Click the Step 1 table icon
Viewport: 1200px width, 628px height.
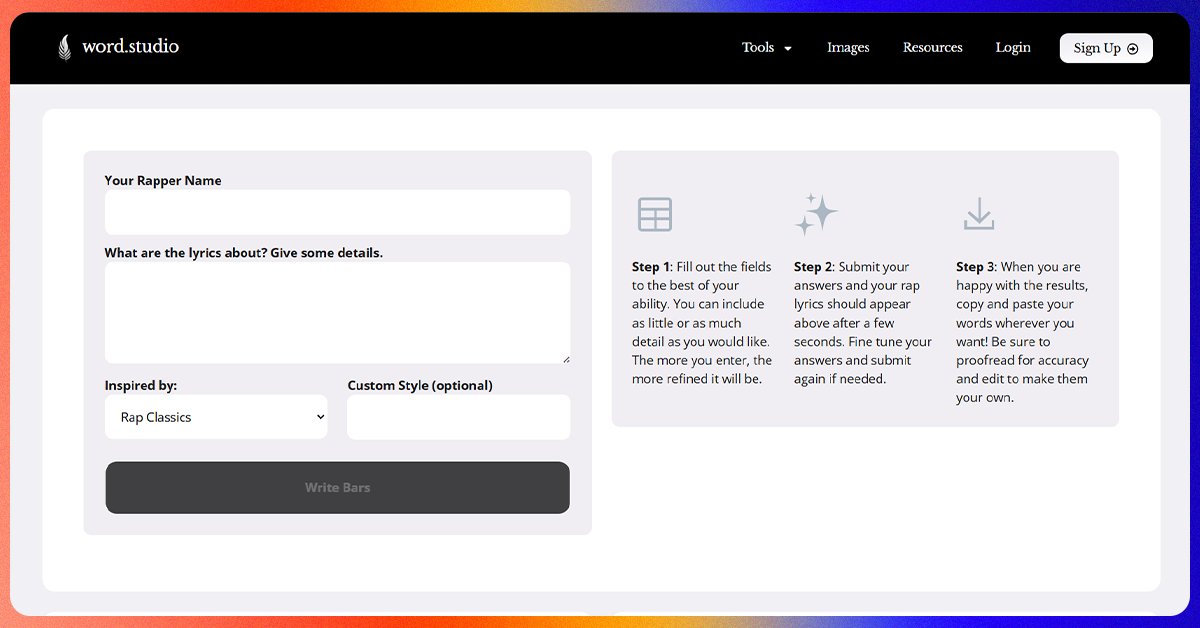pos(655,214)
